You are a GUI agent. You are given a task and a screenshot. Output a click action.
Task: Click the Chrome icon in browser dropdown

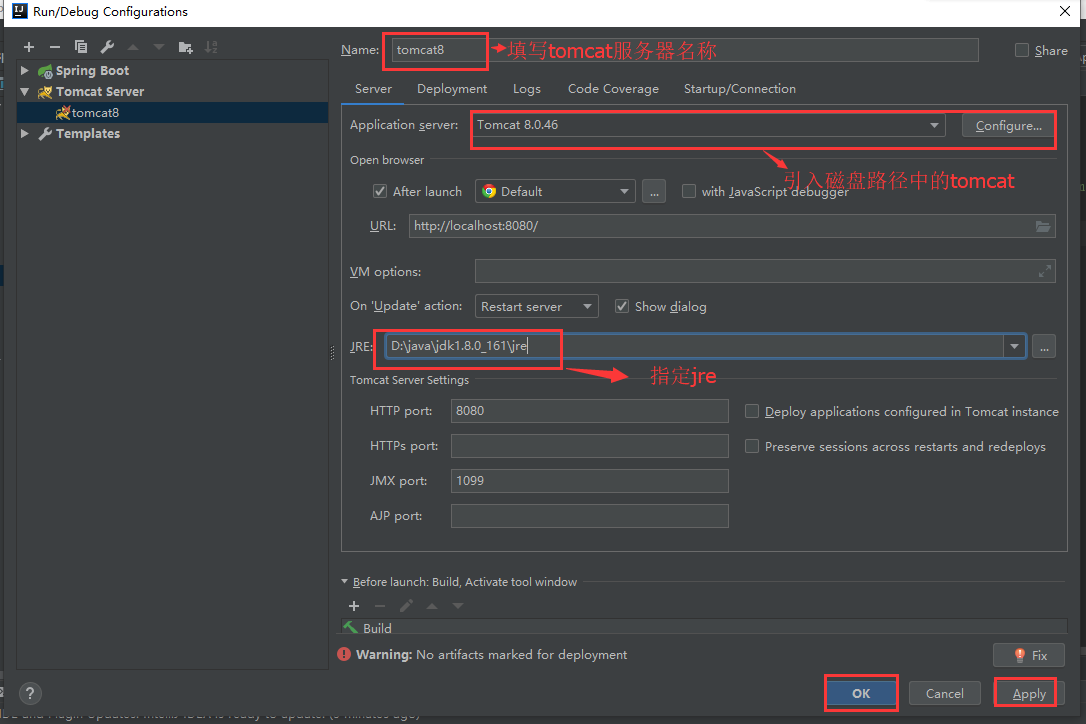point(489,191)
